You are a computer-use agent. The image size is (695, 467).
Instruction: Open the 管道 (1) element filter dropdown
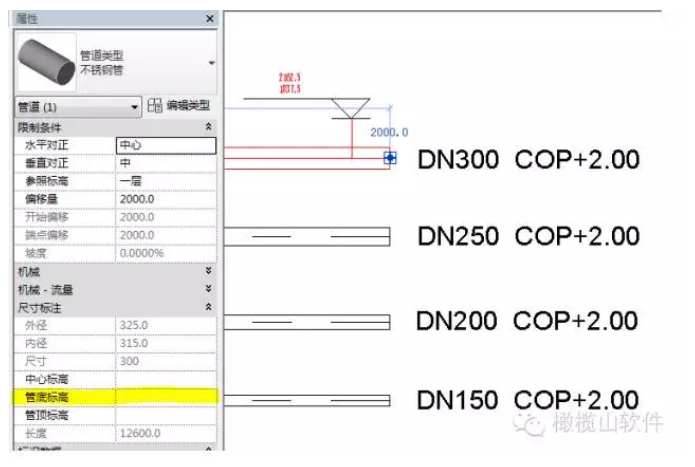coord(135,106)
